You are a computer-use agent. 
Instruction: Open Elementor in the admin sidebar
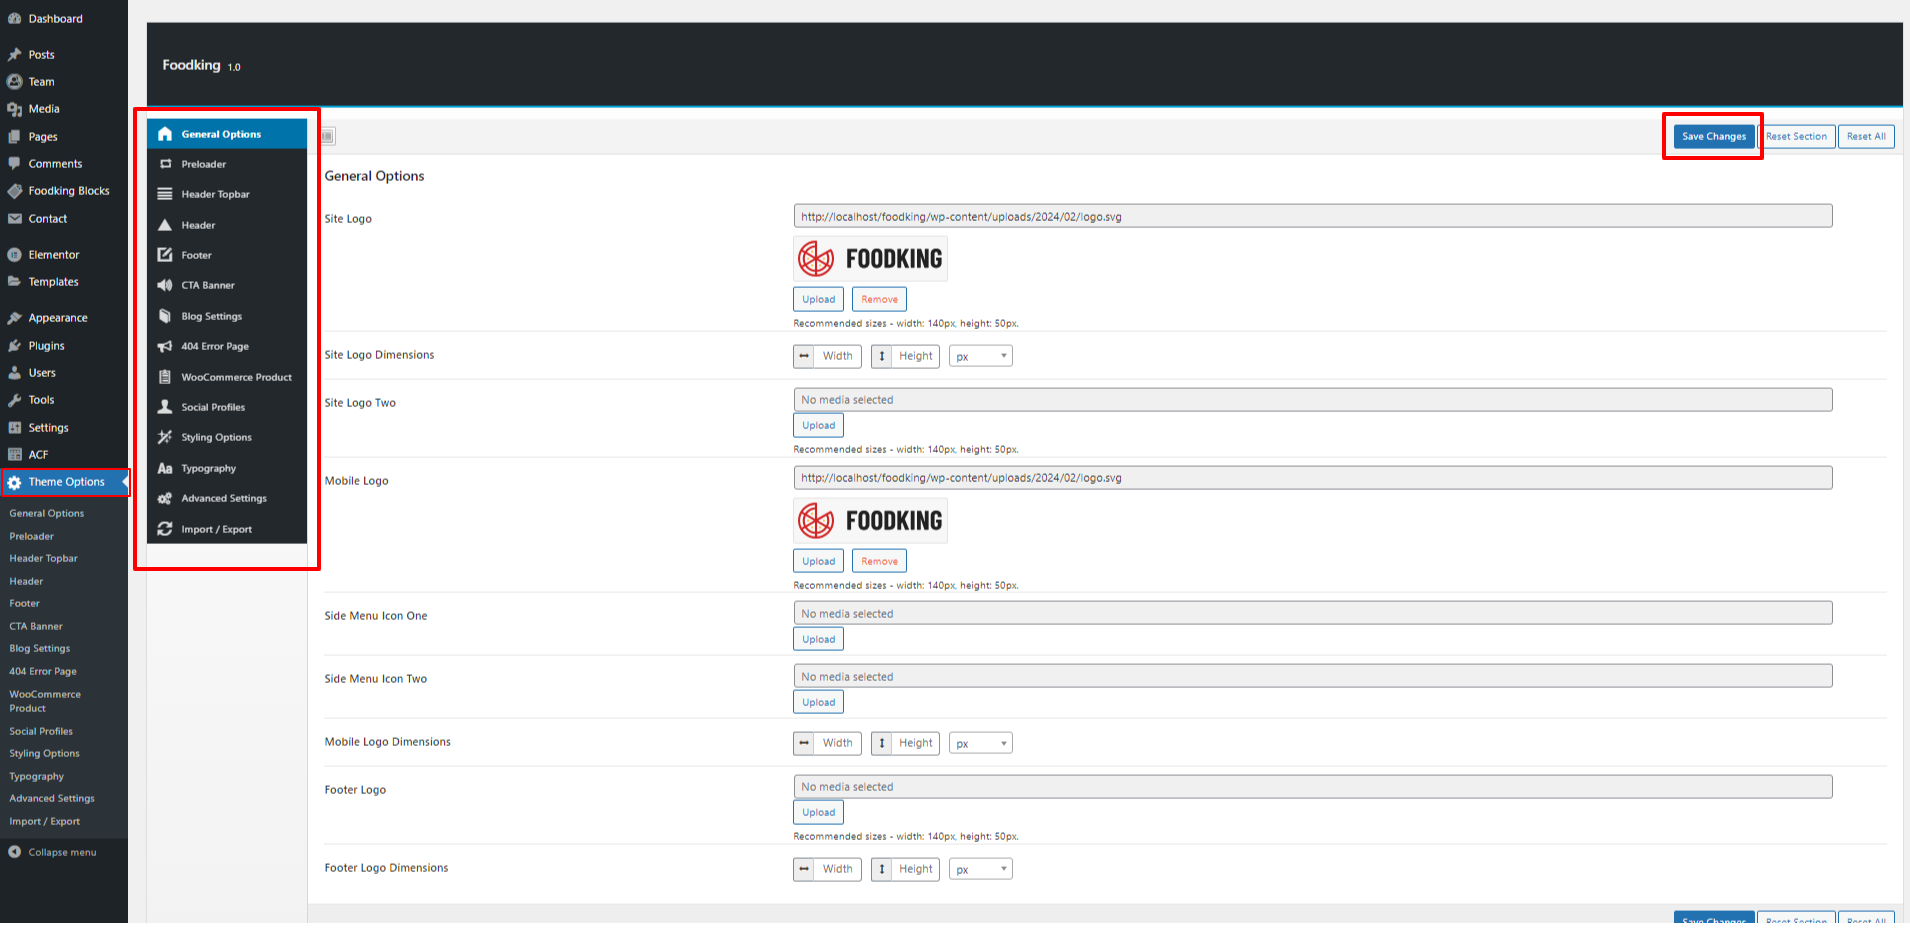tap(53, 255)
